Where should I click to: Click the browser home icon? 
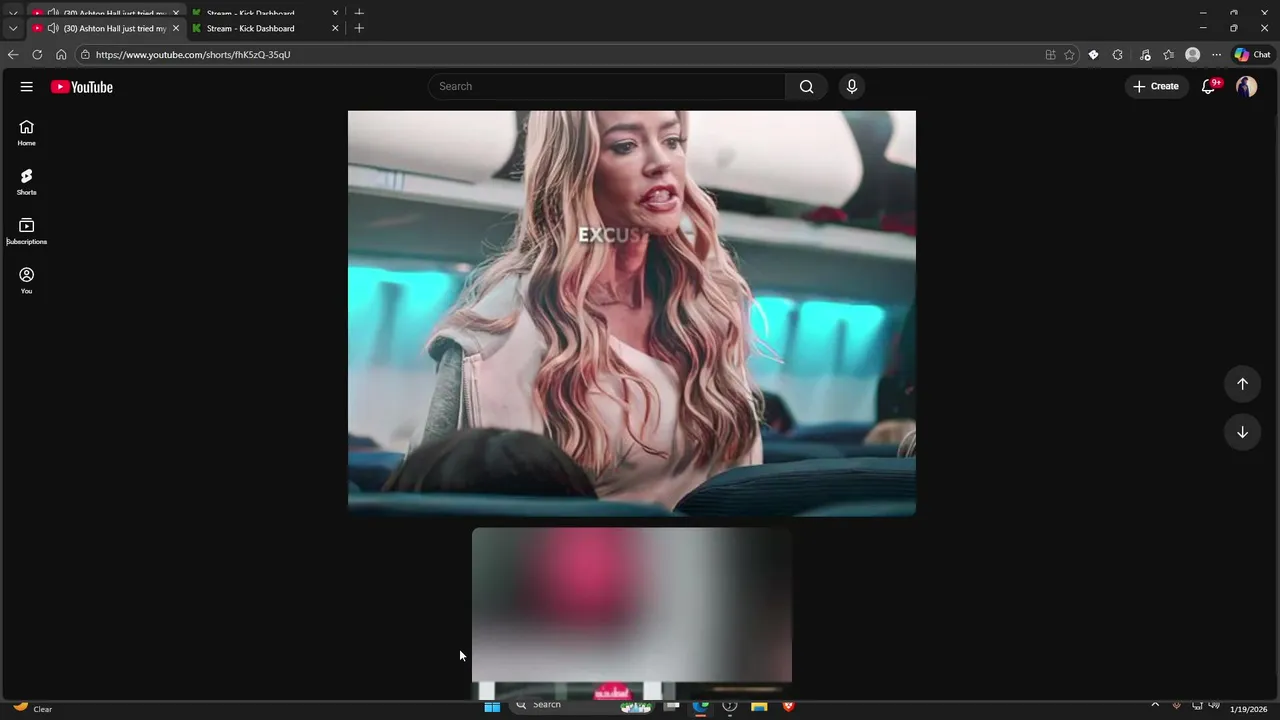61,55
